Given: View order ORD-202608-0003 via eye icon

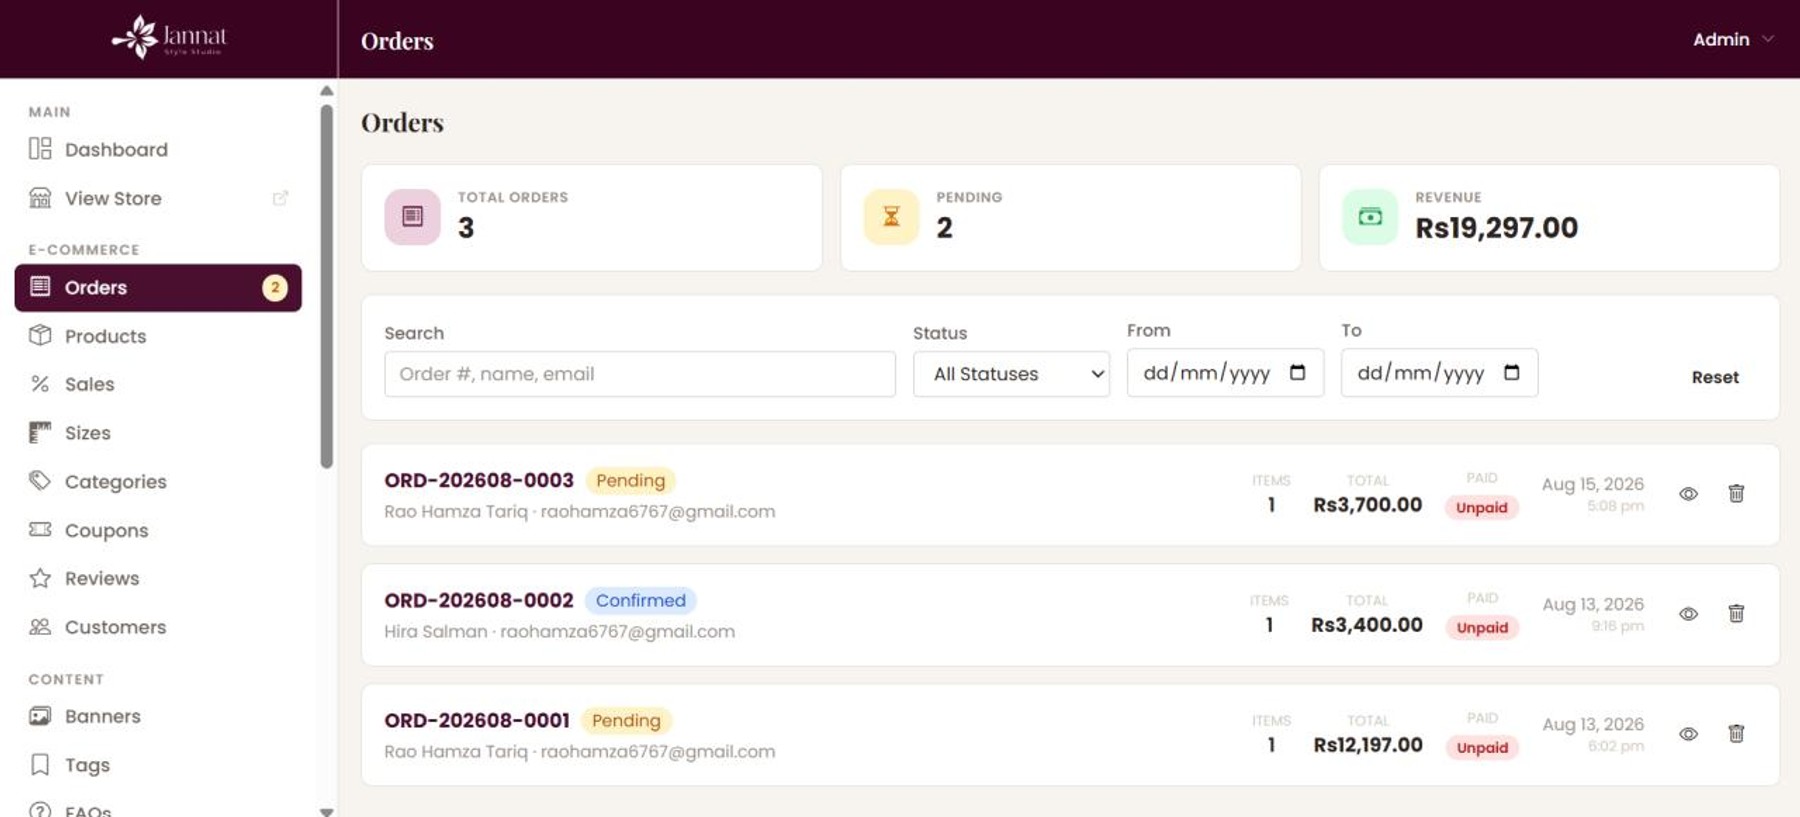Looking at the screenshot, I should 1688,493.
